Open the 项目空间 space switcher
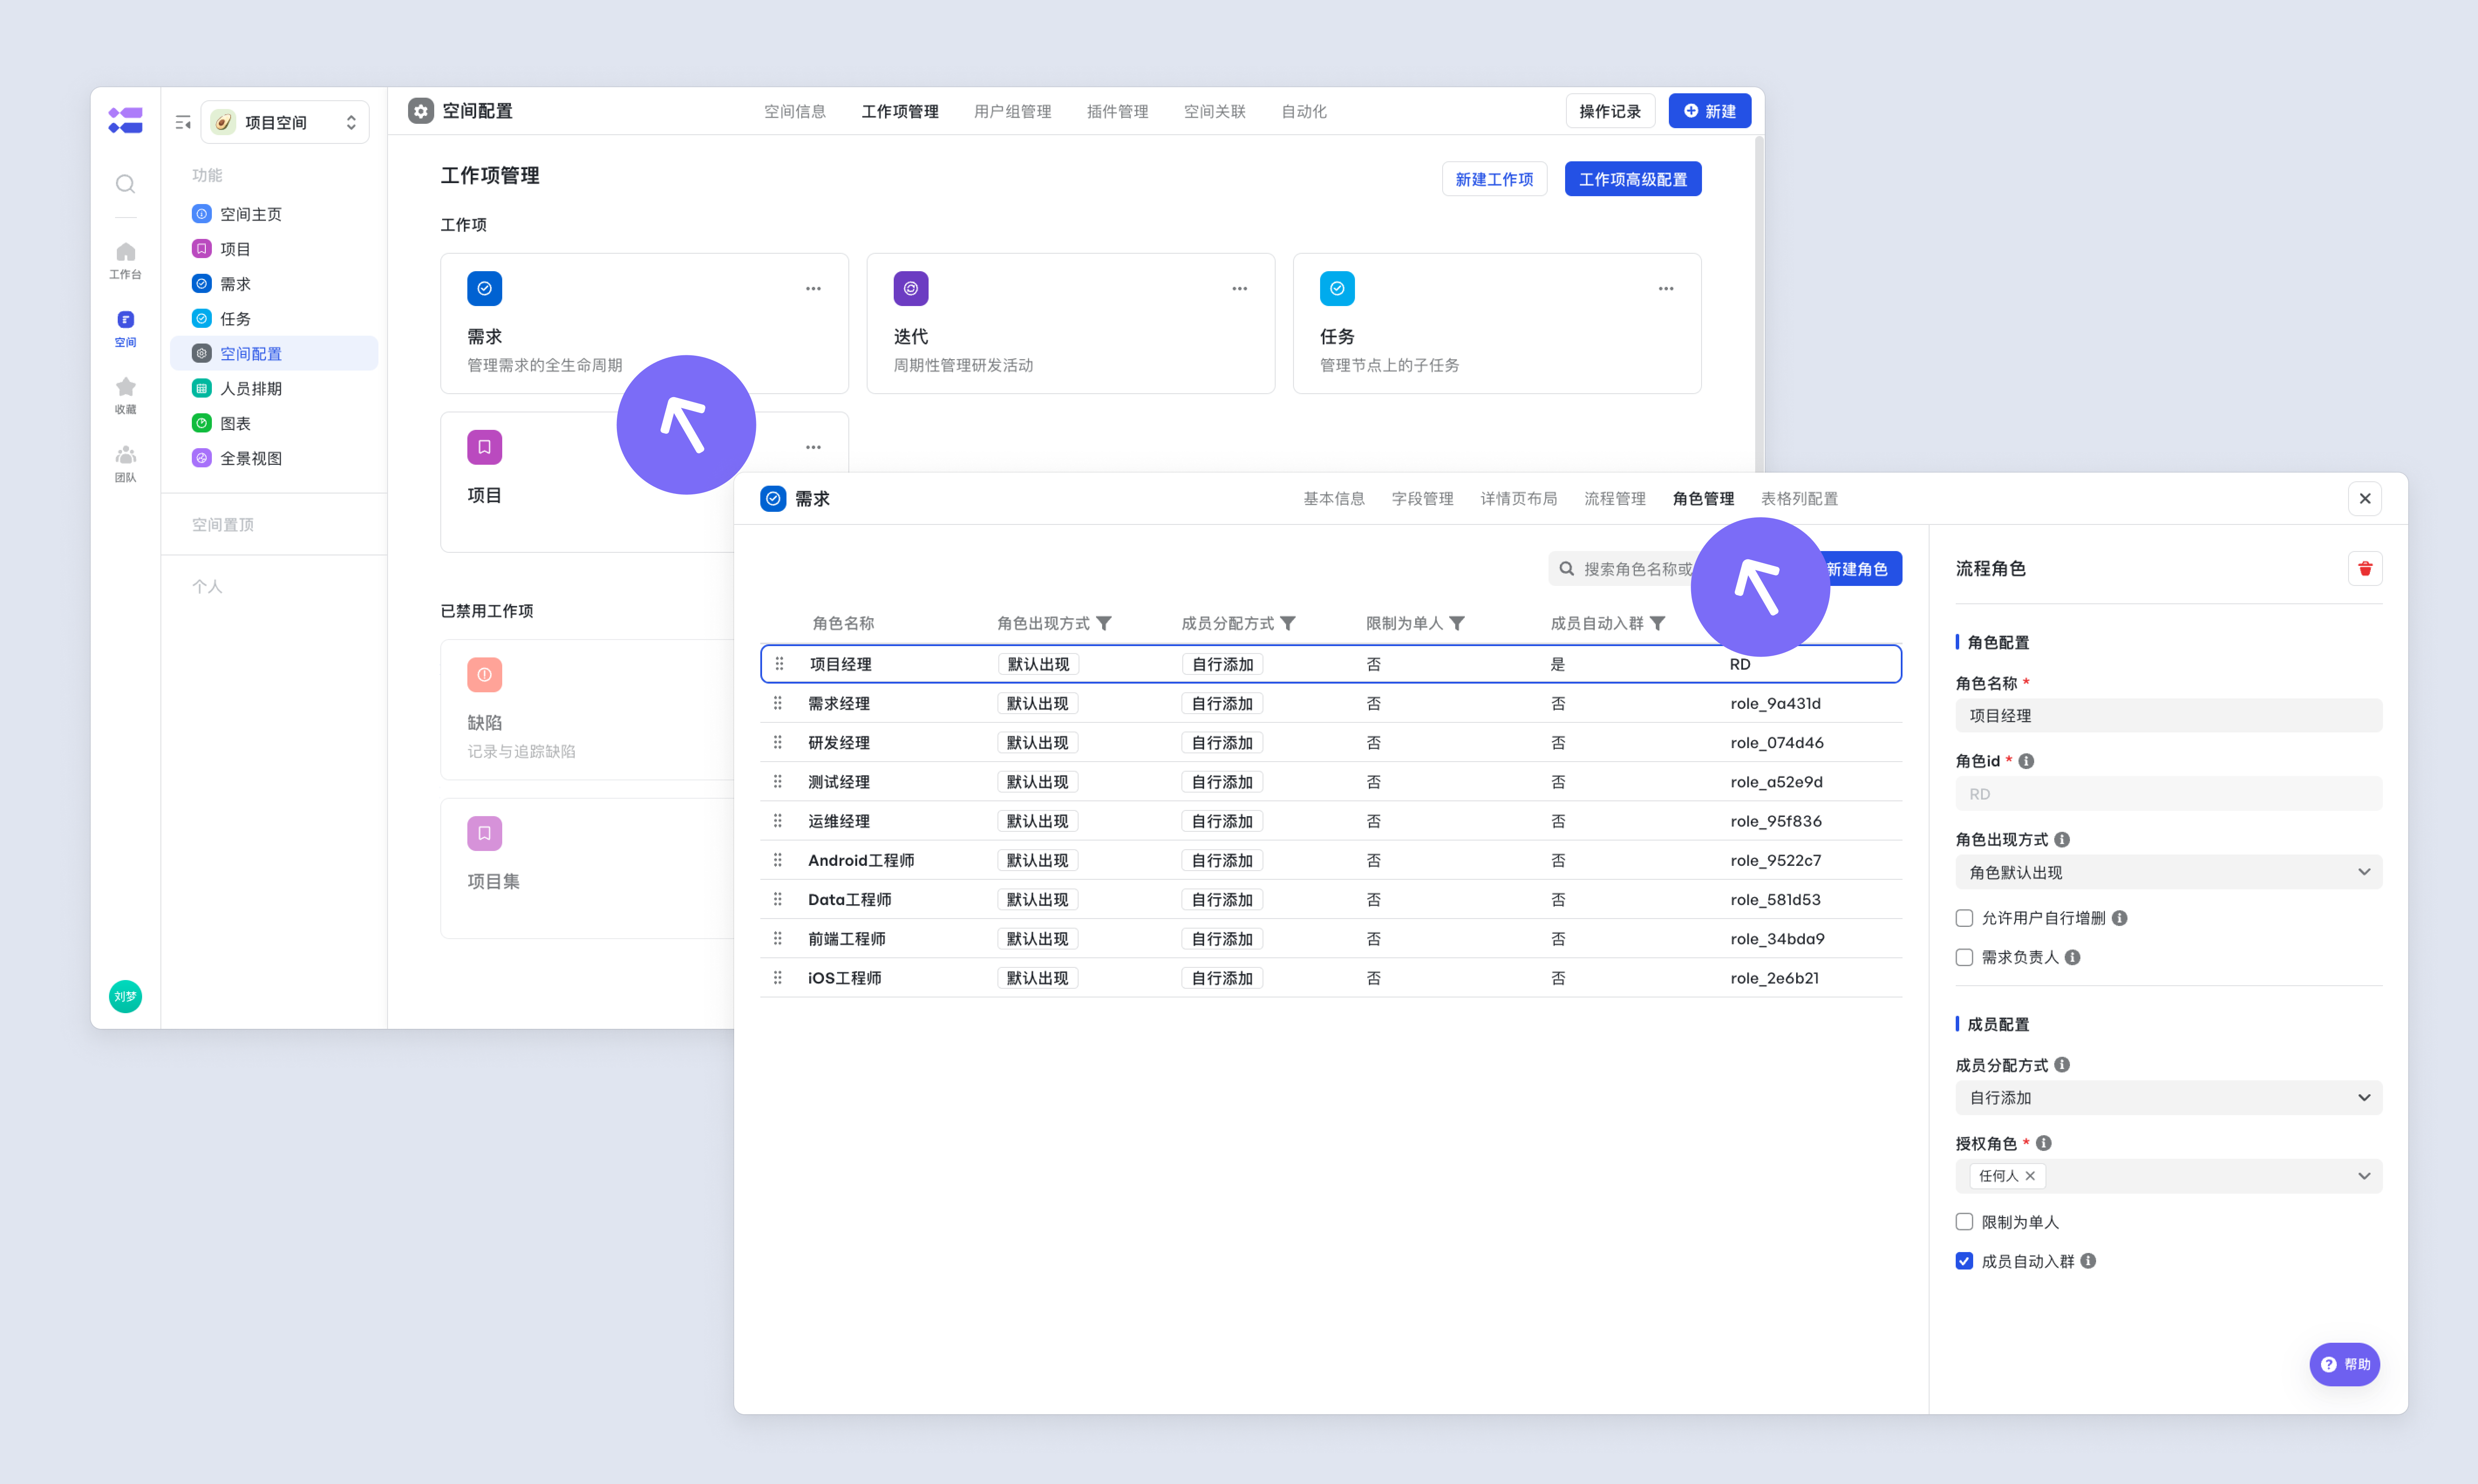This screenshot has width=2478, height=1484. click(285, 122)
